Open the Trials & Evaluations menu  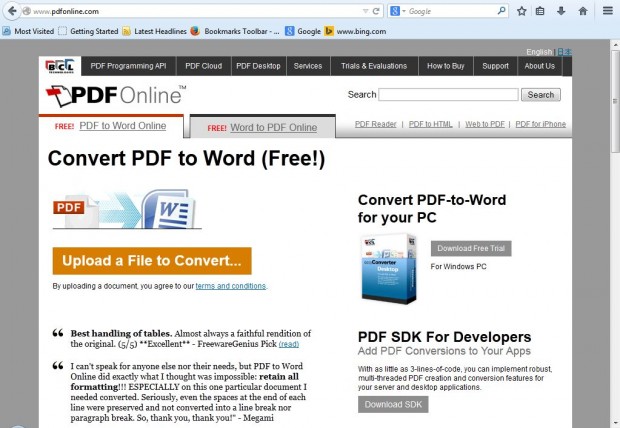pos(374,66)
